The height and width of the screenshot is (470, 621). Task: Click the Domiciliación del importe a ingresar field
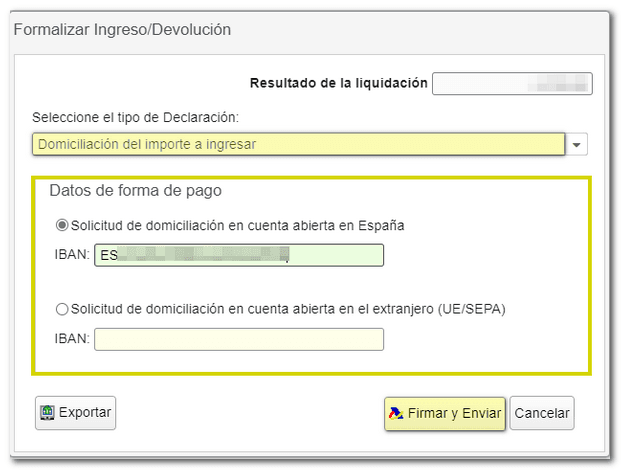(299, 144)
